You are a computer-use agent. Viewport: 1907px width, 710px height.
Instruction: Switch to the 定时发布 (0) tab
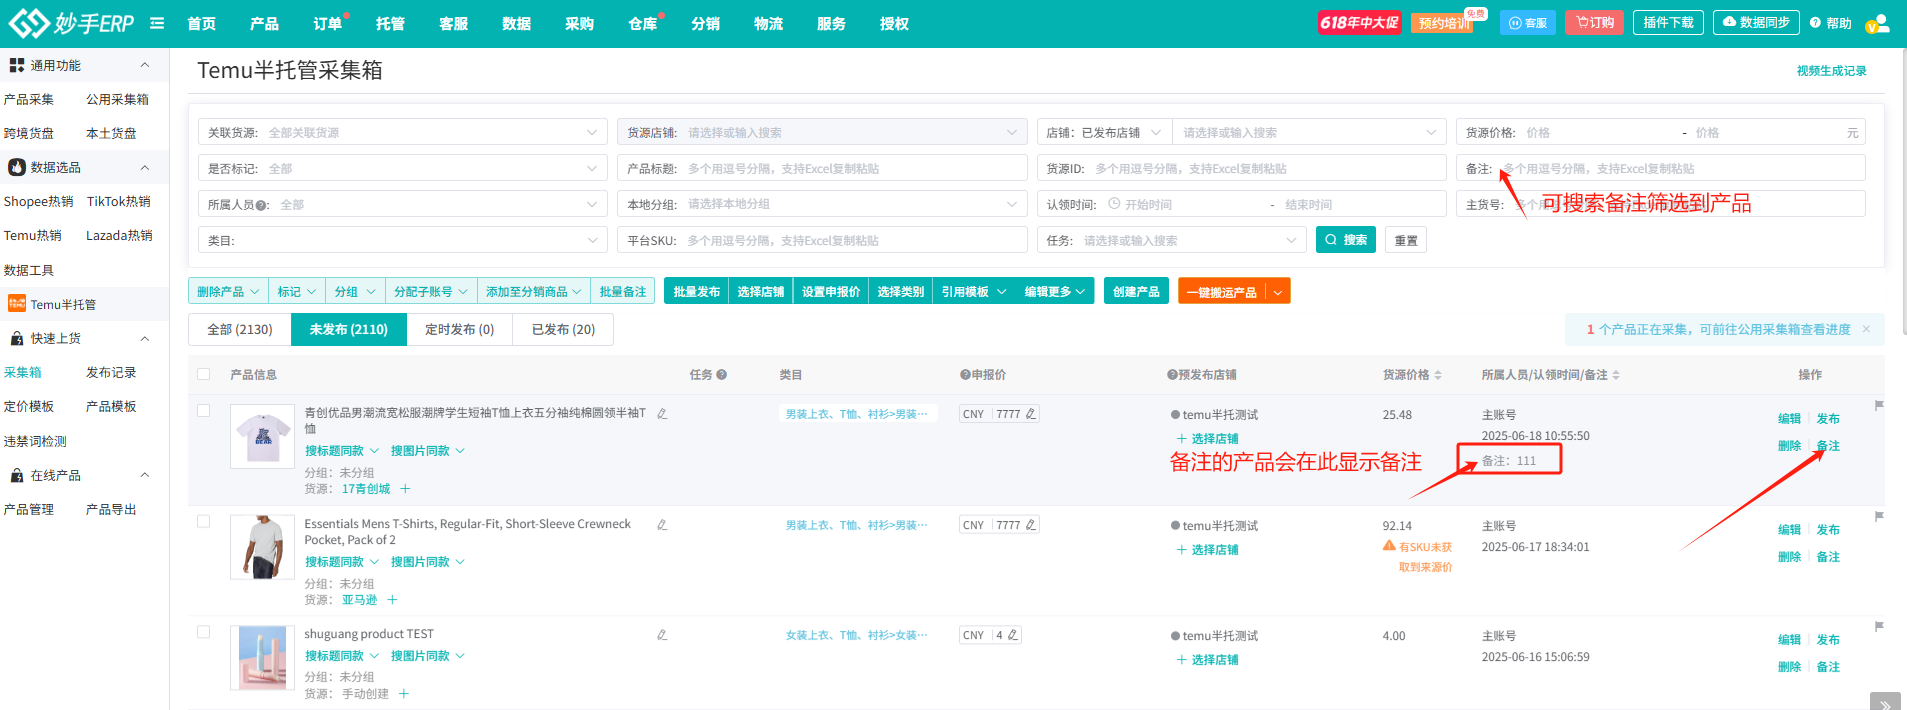click(459, 329)
